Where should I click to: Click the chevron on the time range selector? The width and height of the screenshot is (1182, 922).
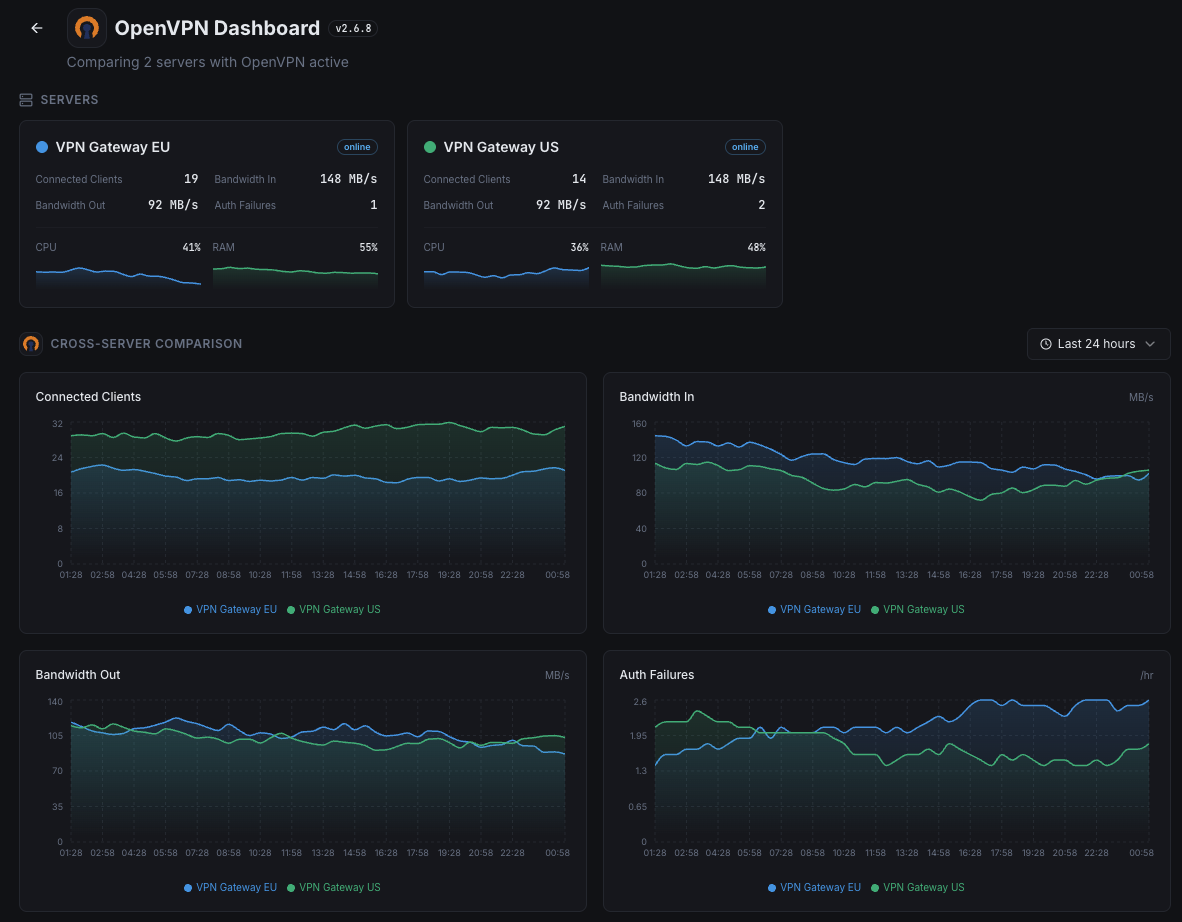1150,344
